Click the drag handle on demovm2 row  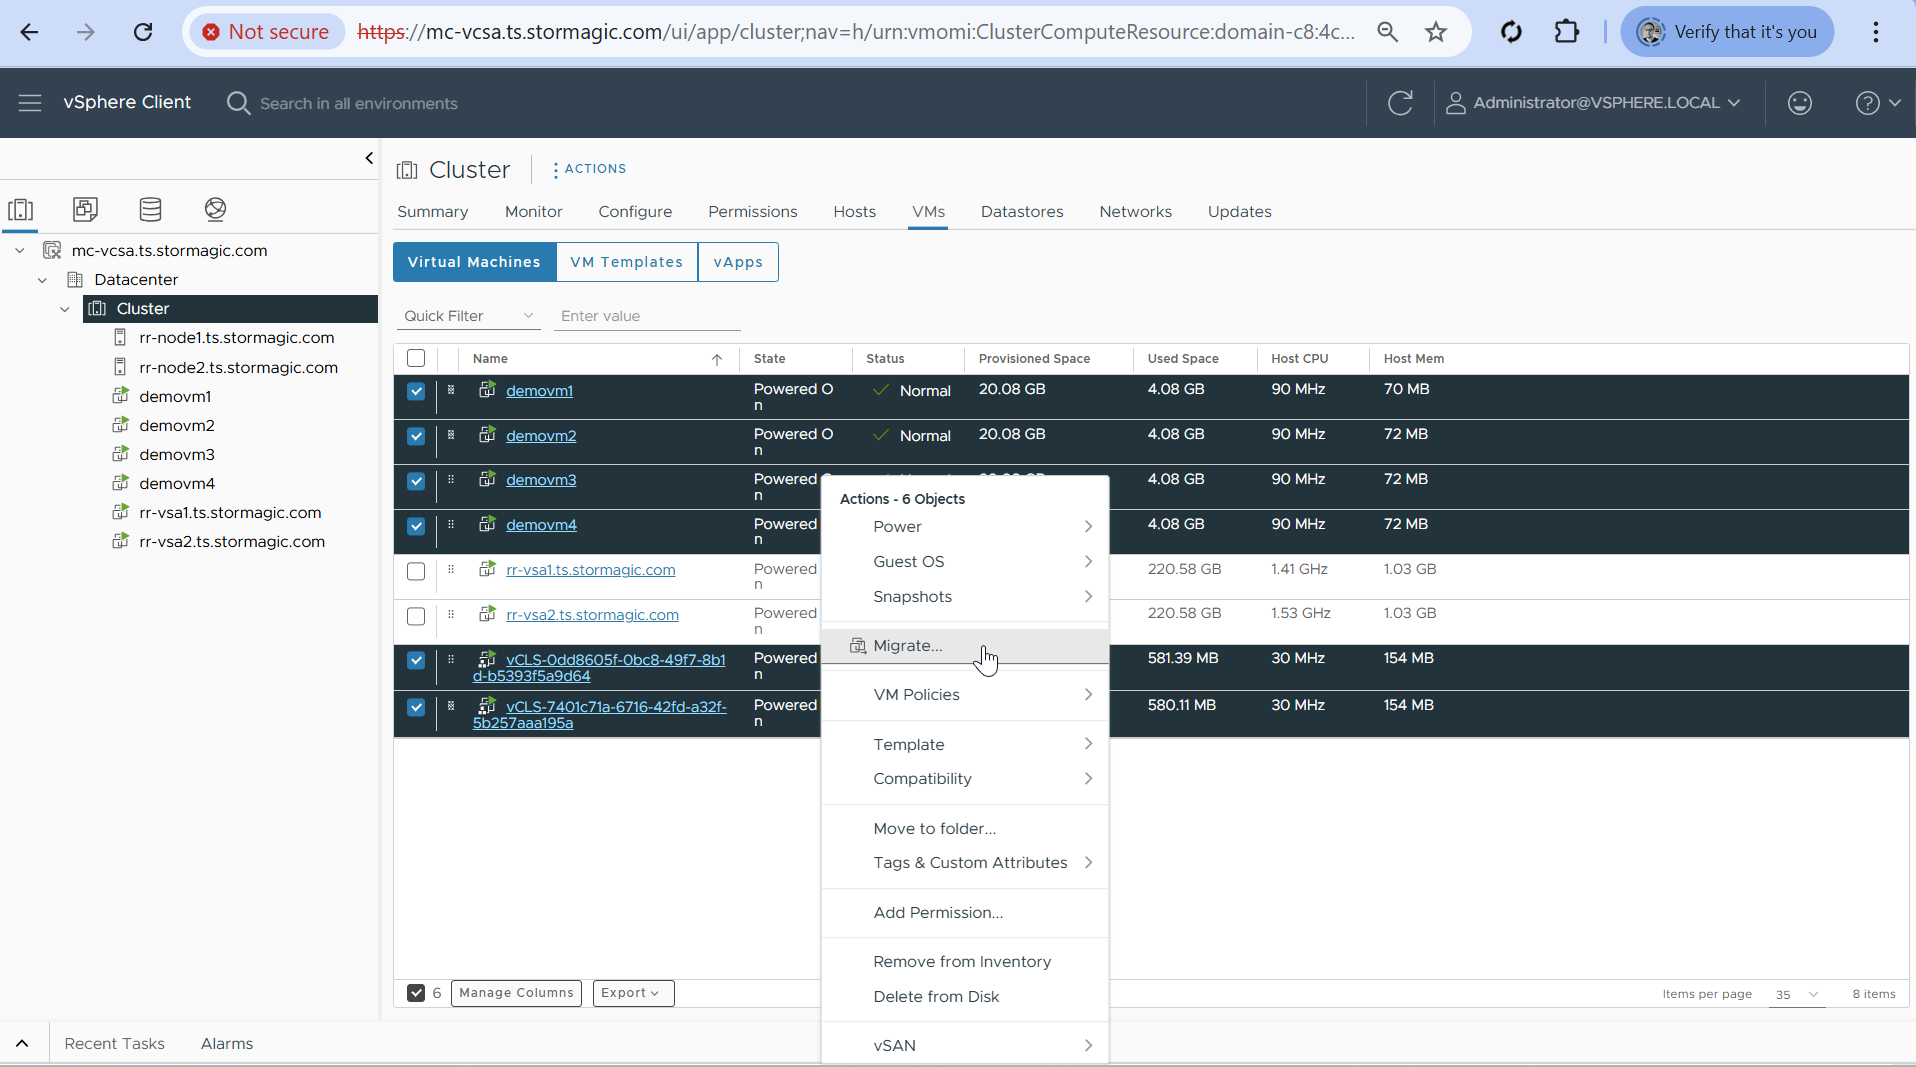point(451,435)
